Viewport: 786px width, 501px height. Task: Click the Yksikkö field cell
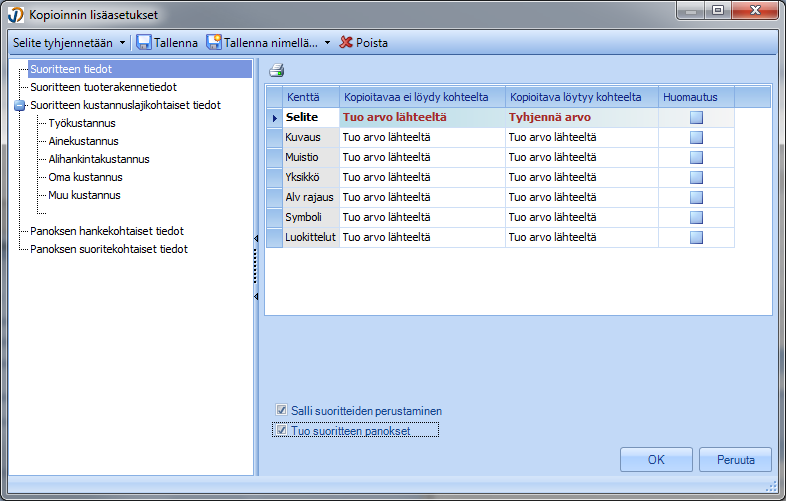[311, 178]
